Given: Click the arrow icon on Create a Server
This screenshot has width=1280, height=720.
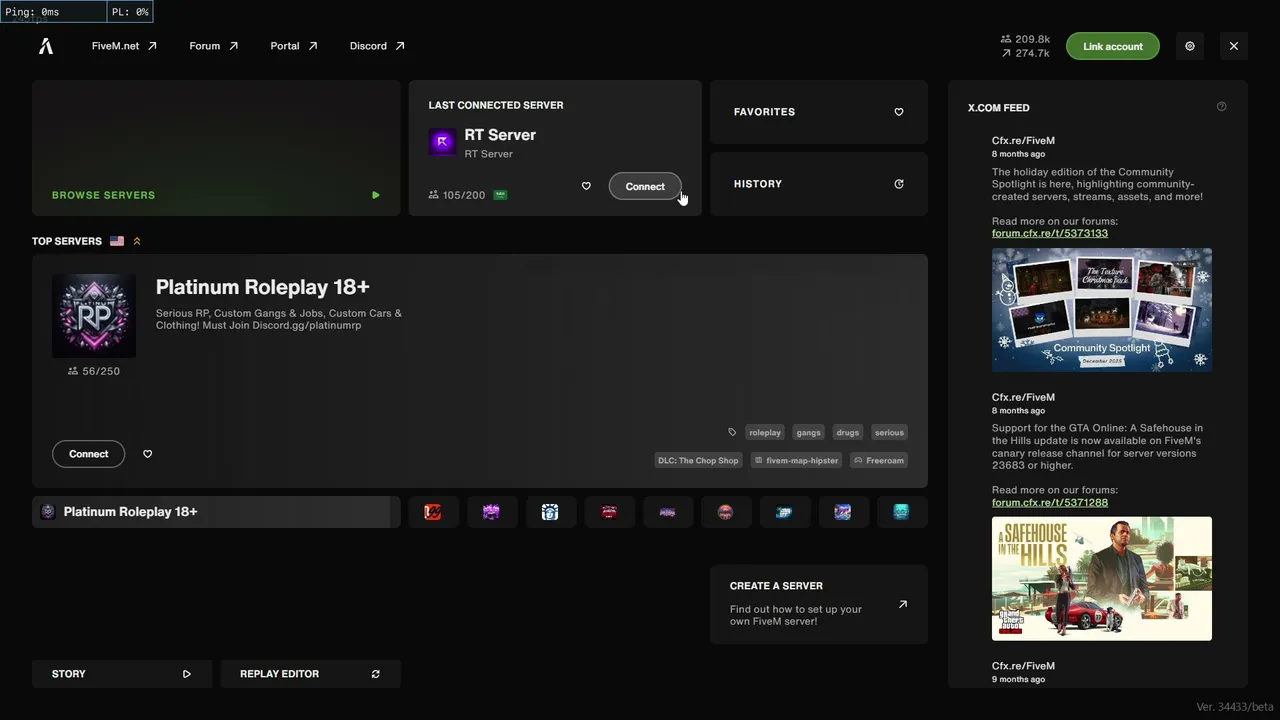Looking at the screenshot, I should tap(903, 604).
